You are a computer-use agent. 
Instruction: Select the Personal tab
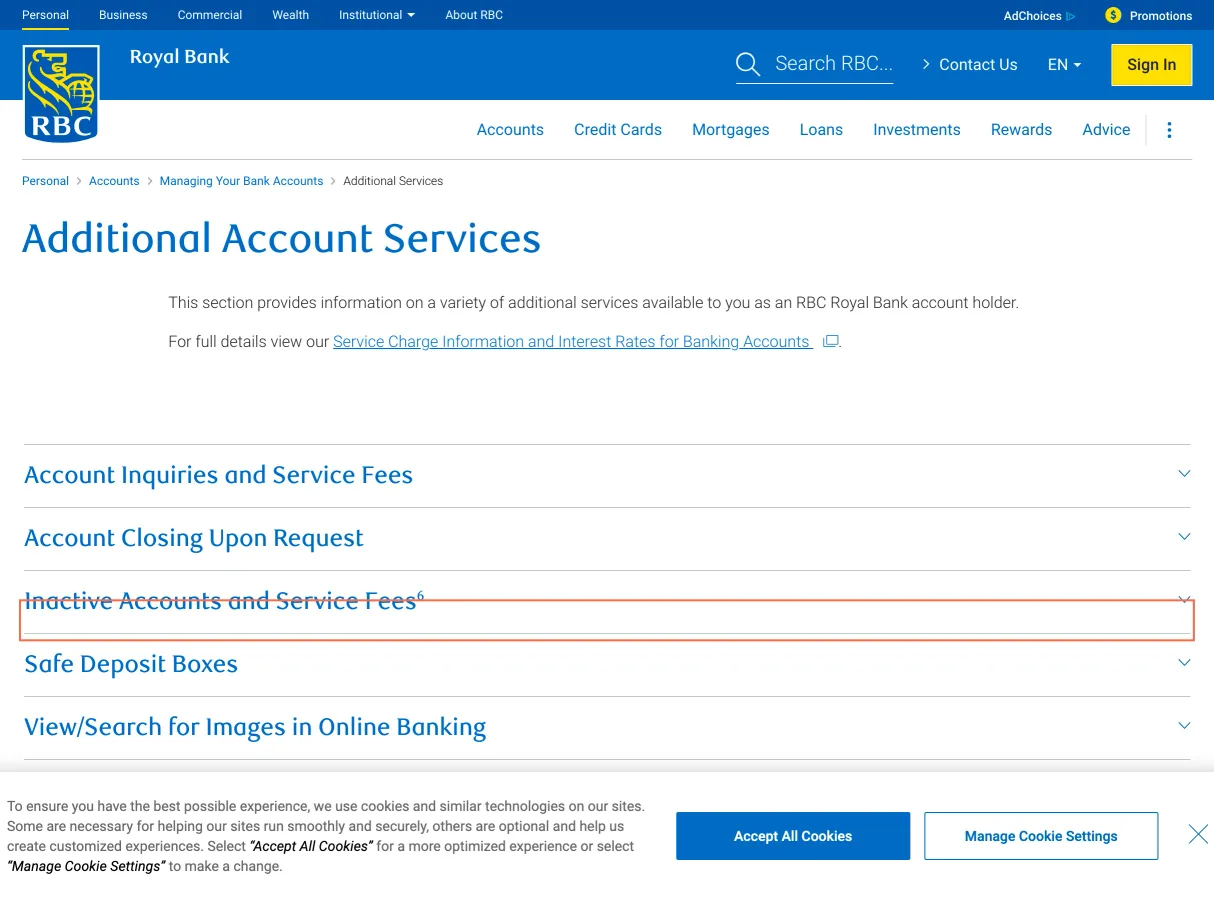(46, 15)
